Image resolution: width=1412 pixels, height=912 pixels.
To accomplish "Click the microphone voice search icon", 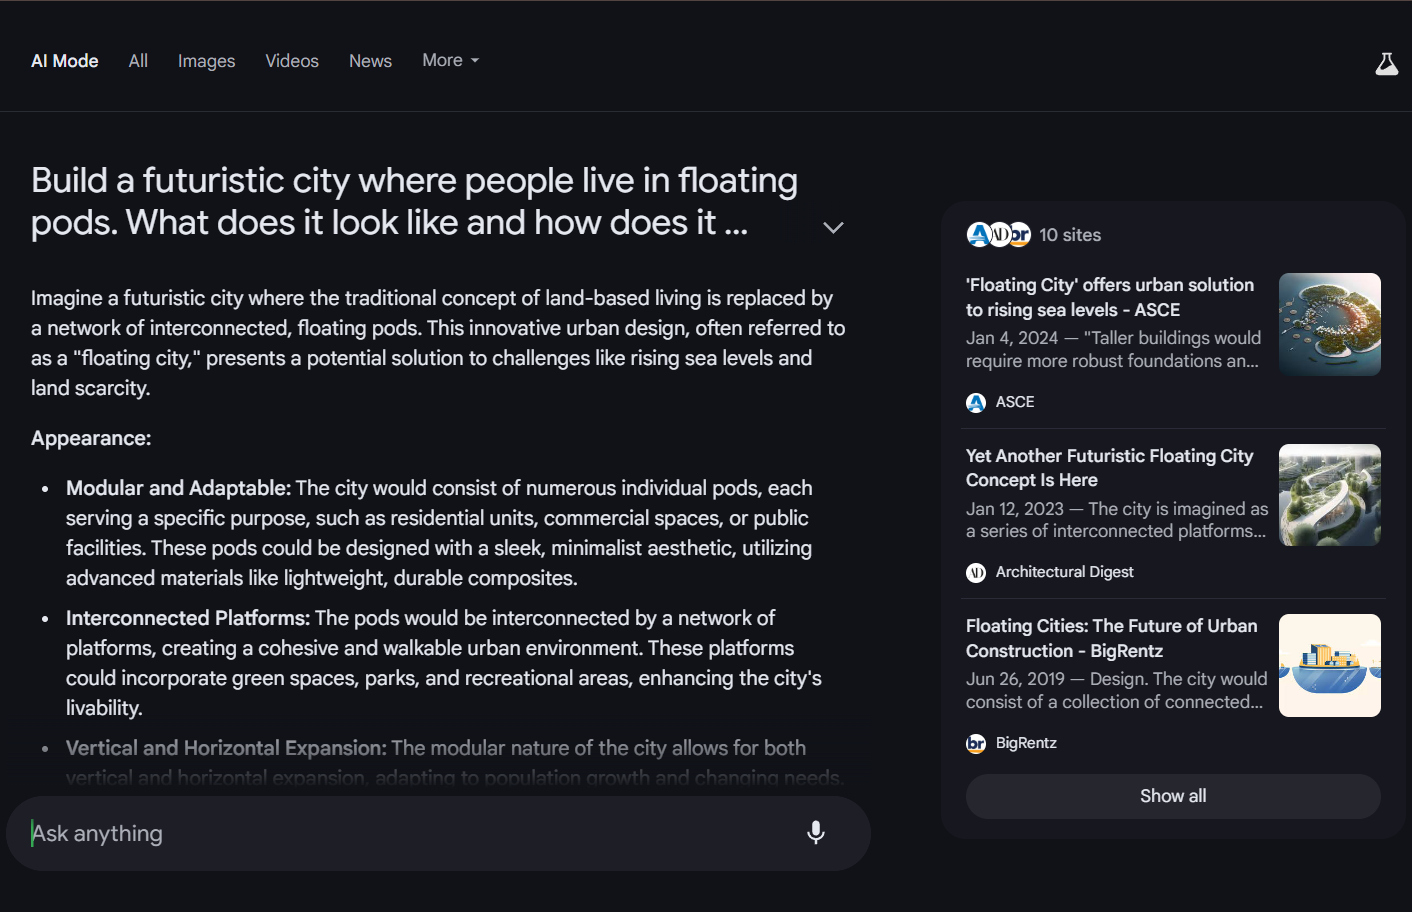I will coord(816,833).
